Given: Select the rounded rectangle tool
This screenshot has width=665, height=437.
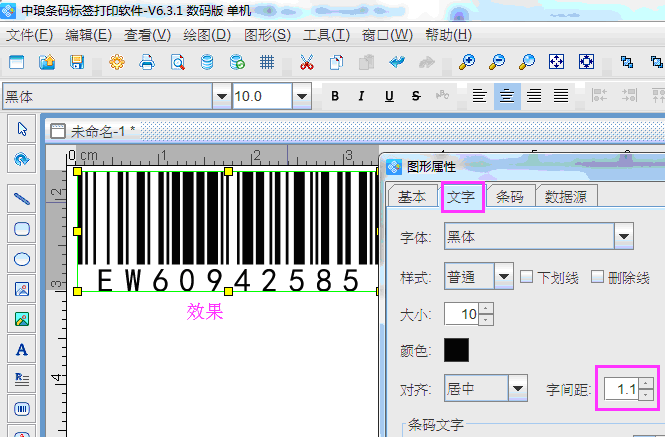Looking at the screenshot, I should click(22, 229).
